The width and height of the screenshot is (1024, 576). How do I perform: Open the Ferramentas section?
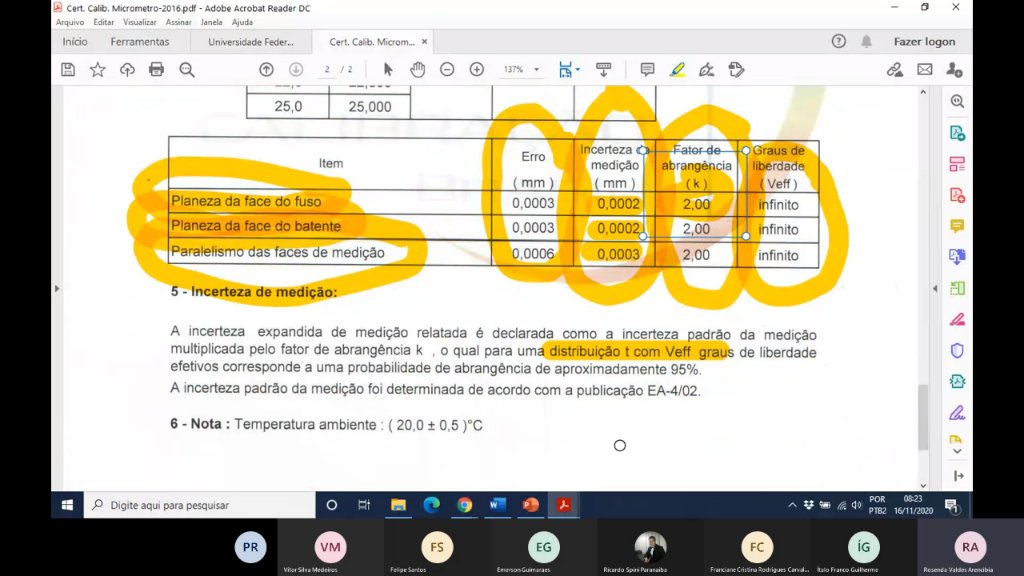pos(140,42)
